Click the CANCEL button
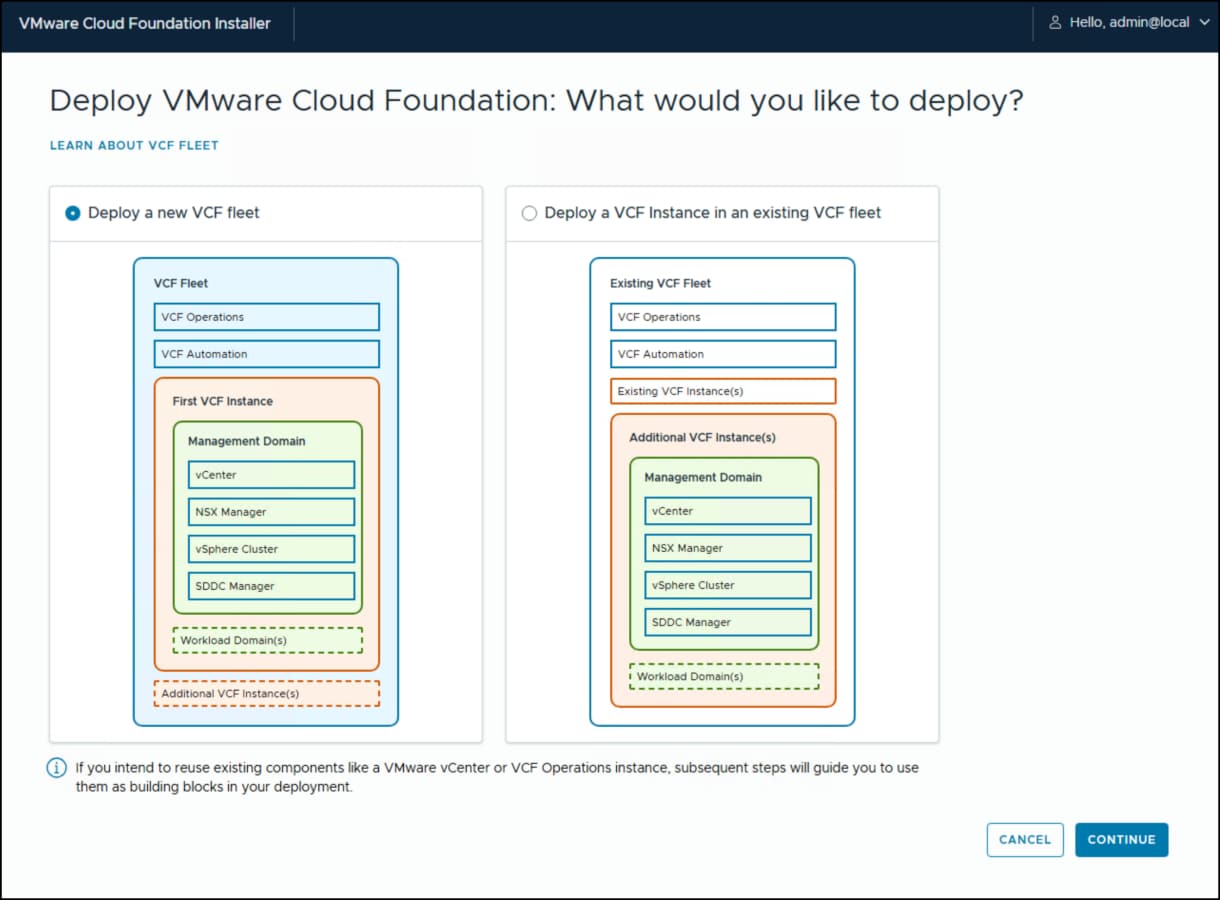 (x=1025, y=840)
